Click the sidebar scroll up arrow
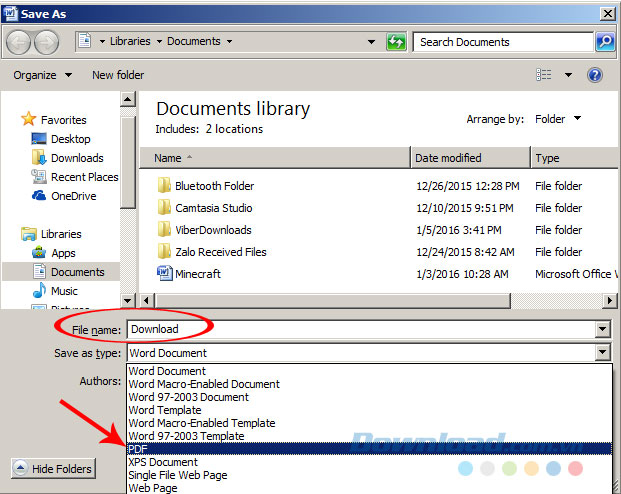This screenshot has width=621, height=494. pyautogui.click(x=128, y=99)
